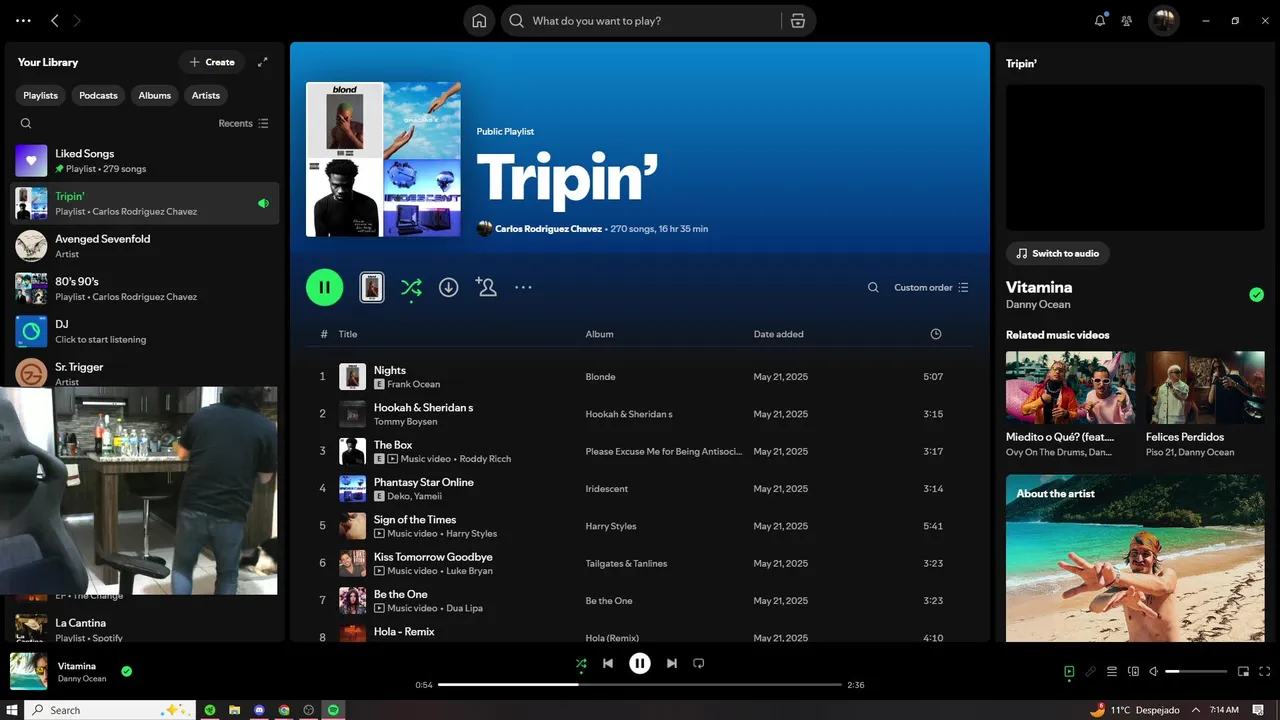This screenshot has width=1280, height=720.
Task: Search in Your Library magnifier icon
Action: (x=26, y=123)
